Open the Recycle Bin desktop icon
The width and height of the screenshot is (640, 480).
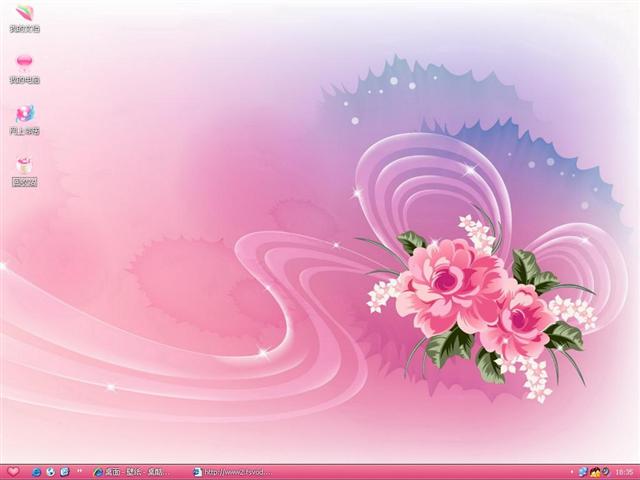click(24, 171)
